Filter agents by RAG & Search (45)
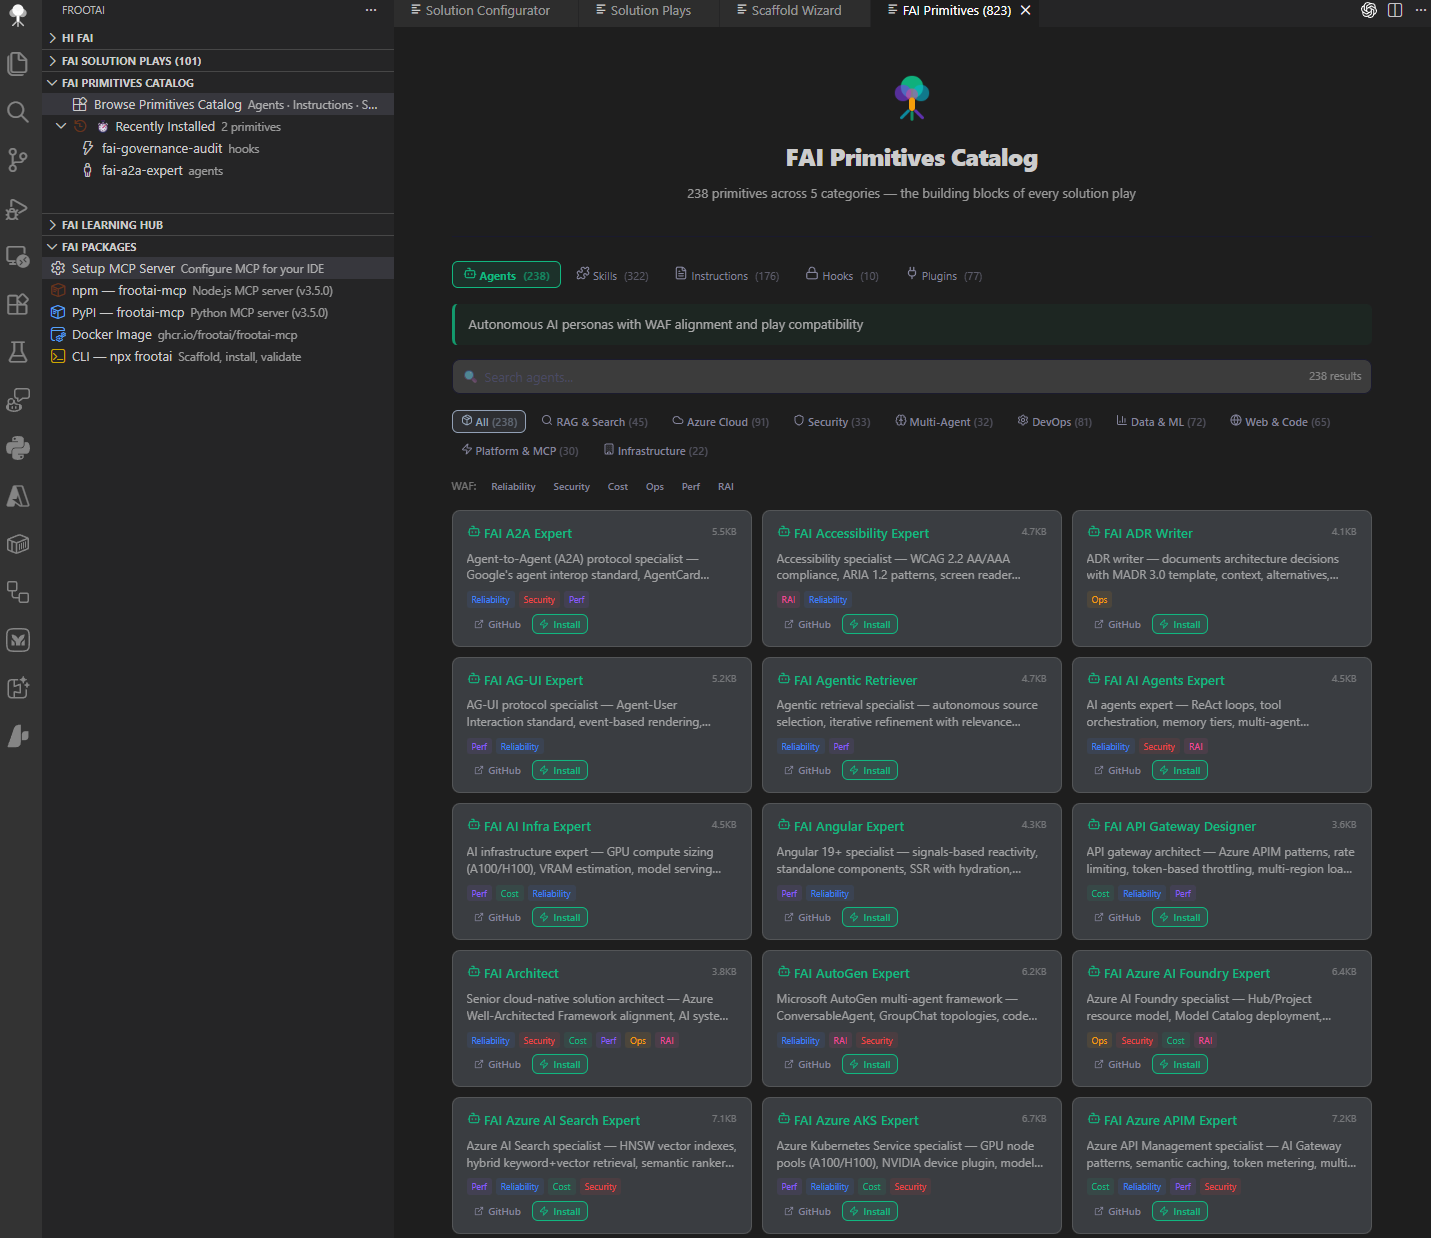The image size is (1431, 1238). pos(594,422)
